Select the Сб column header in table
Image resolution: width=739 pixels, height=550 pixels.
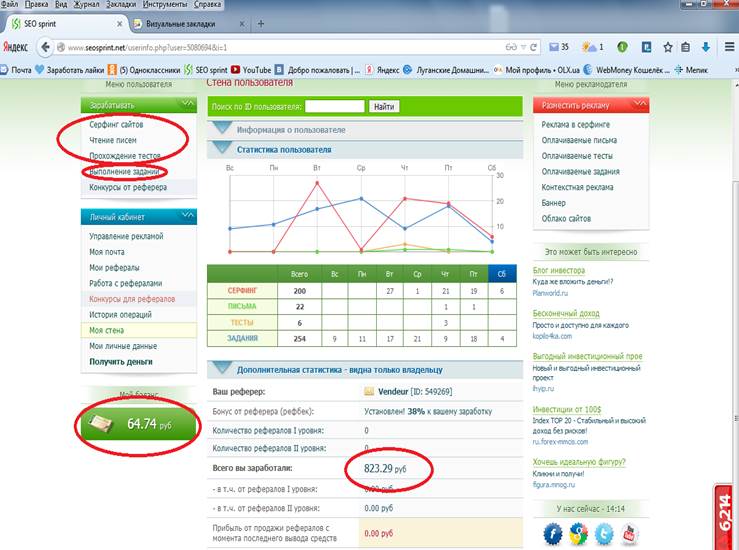tap(502, 273)
